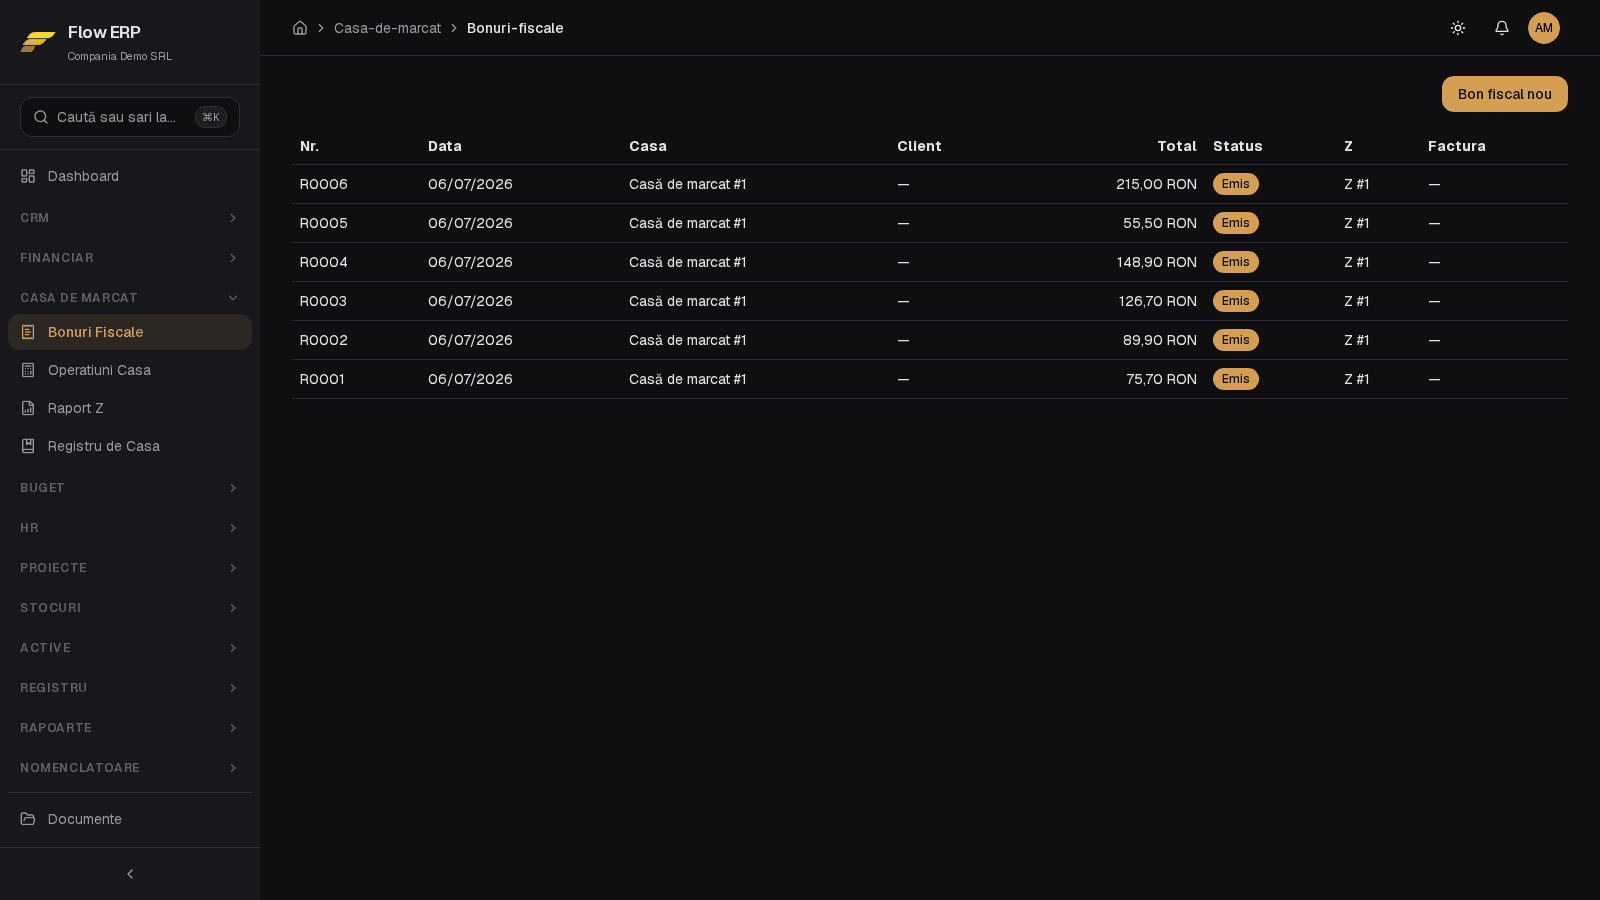This screenshot has width=1600, height=900.
Task: Focus the Caută sau sari la search field
Action: 130,117
